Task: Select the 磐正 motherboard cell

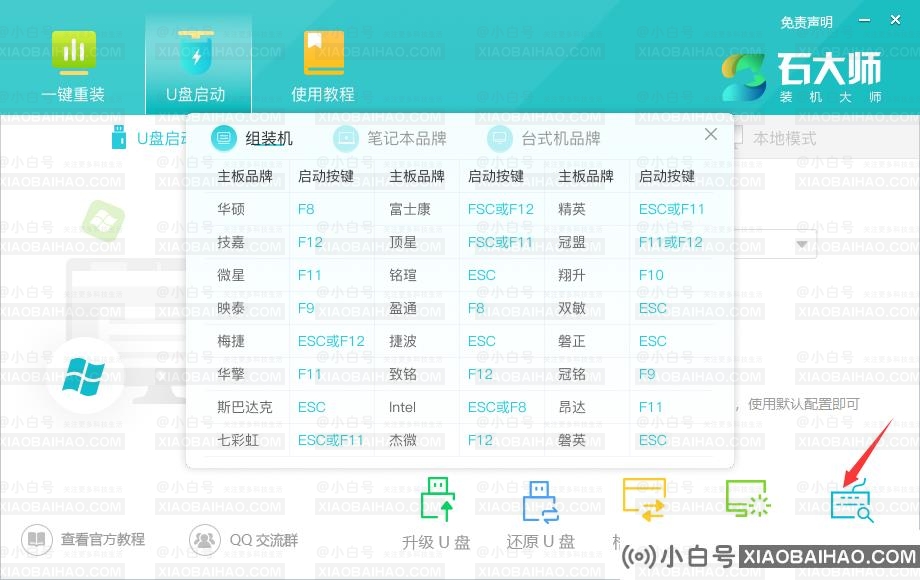Action: pos(571,341)
